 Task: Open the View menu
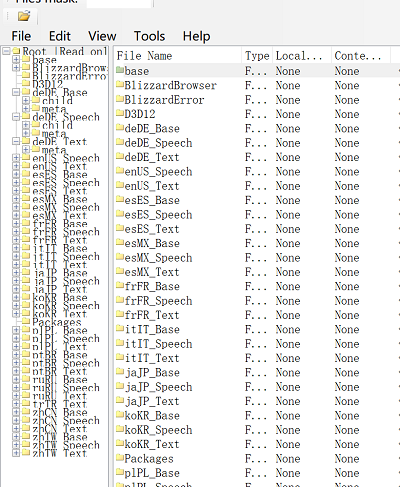pyautogui.click(x=102, y=36)
